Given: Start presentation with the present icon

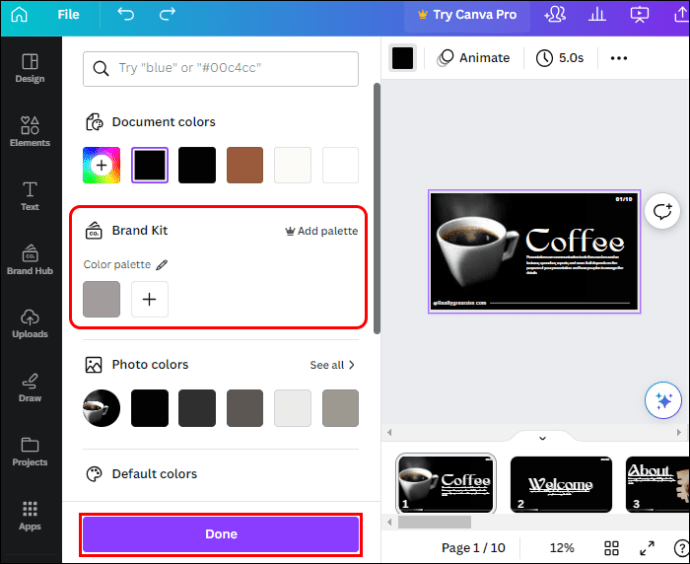Looking at the screenshot, I should [x=639, y=15].
